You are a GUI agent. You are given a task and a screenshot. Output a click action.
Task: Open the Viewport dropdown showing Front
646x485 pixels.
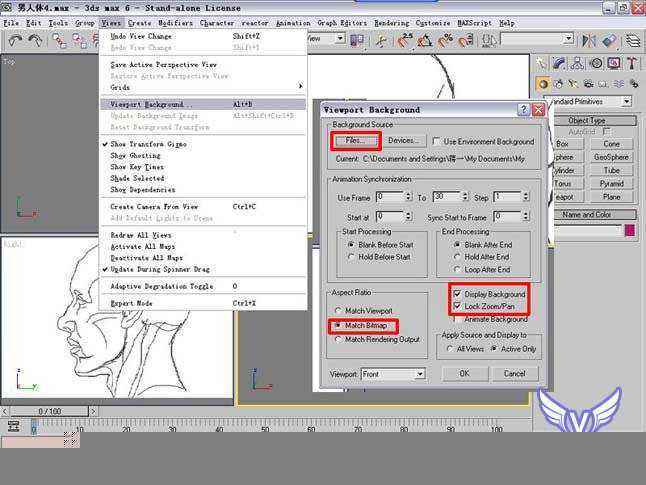tap(393, 374)
